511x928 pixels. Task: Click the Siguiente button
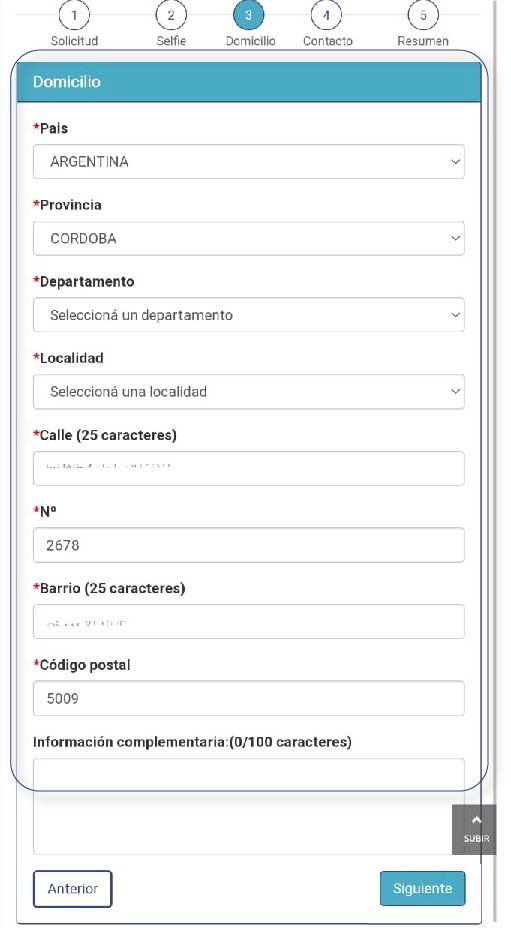pos(423,889)
